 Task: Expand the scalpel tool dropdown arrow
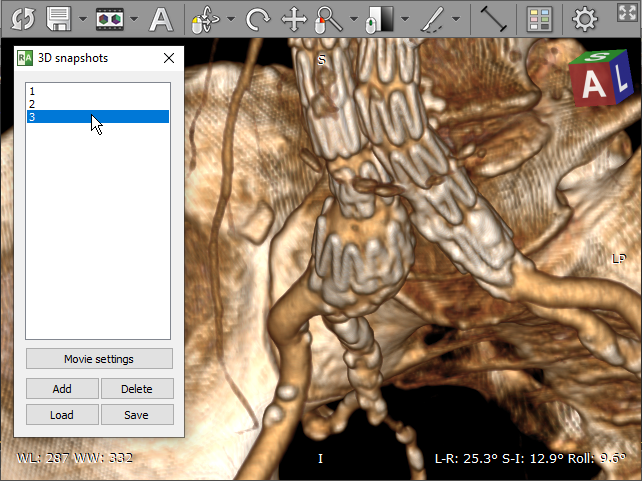click(456, 19)
